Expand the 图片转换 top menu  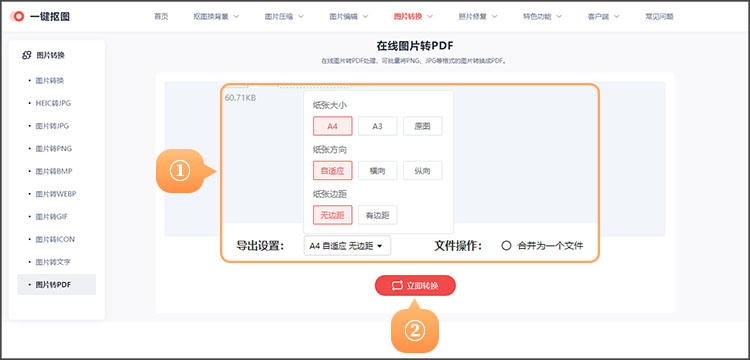[413, 16]
